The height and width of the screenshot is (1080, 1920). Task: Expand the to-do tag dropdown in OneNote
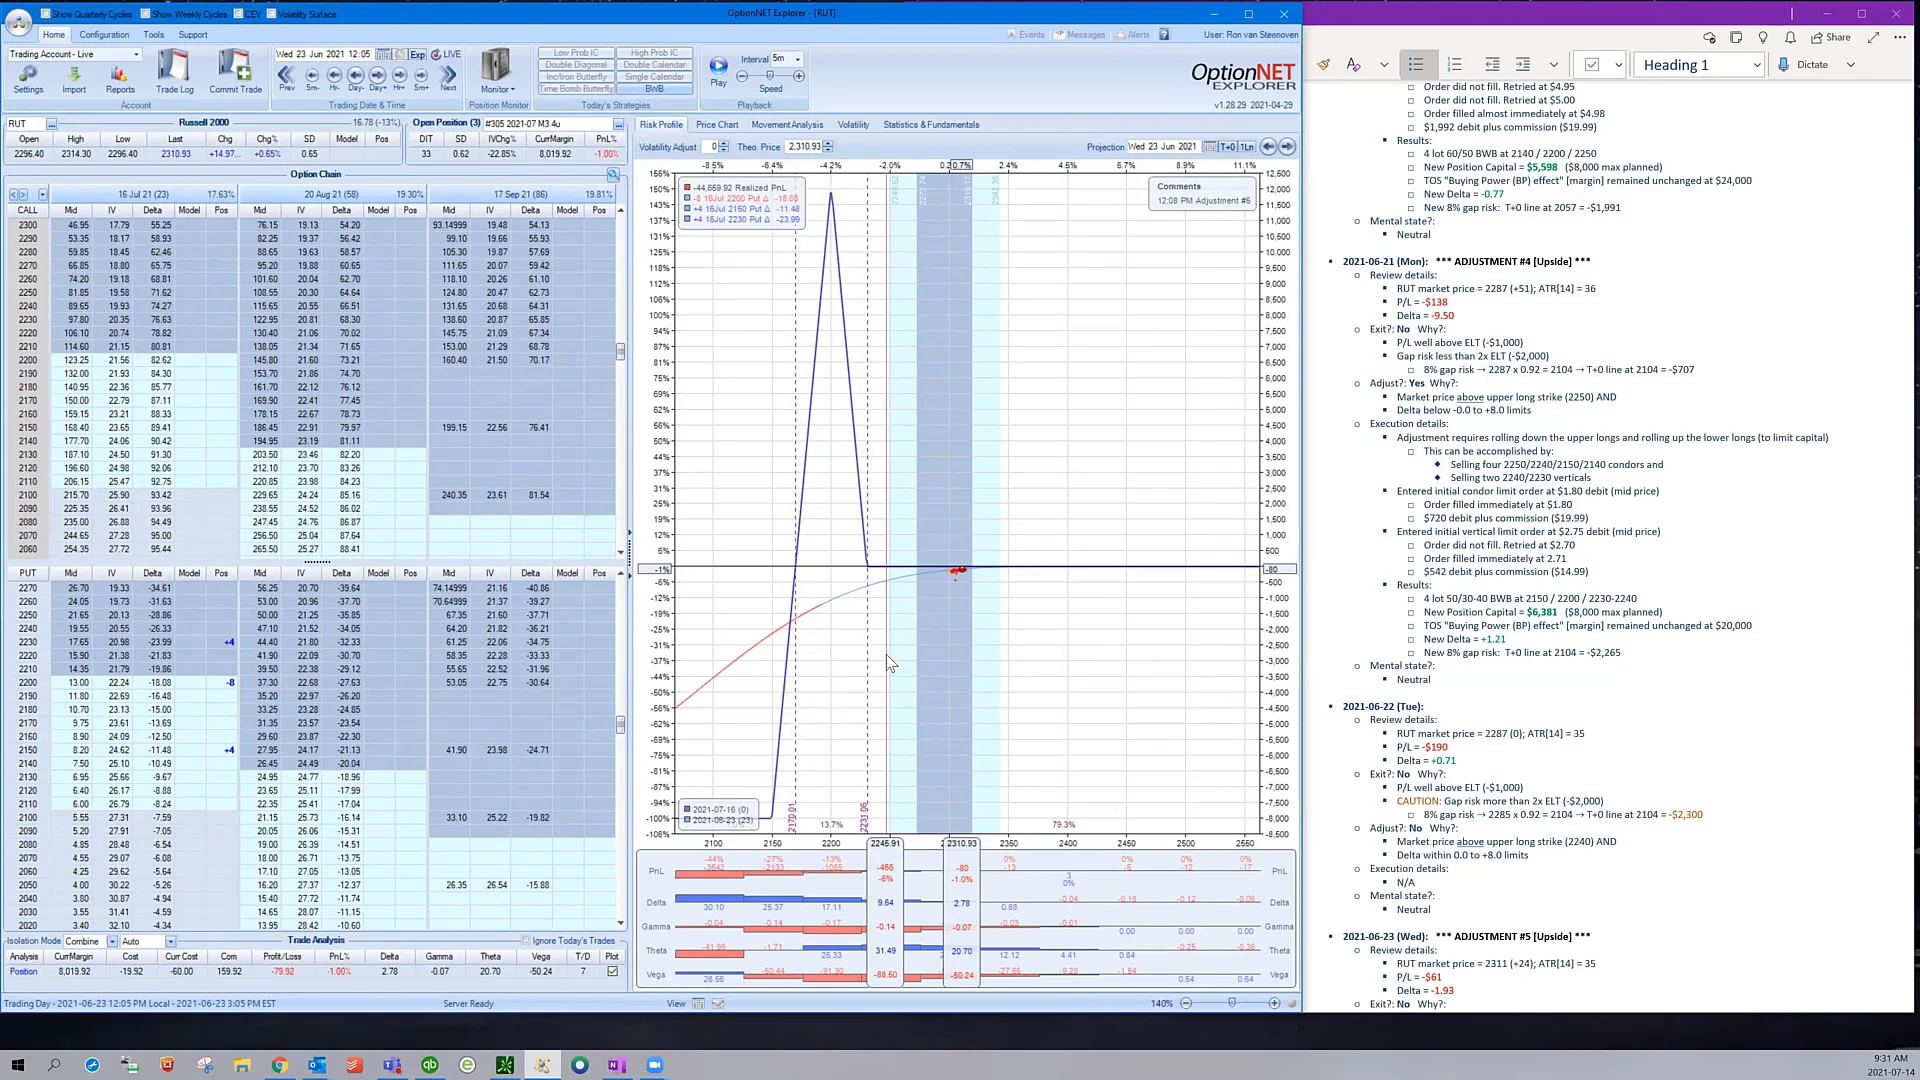coord(1618,65)
